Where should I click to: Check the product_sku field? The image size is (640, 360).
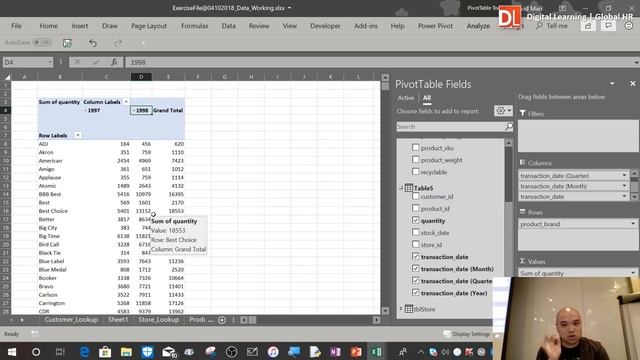pos(416,147)
